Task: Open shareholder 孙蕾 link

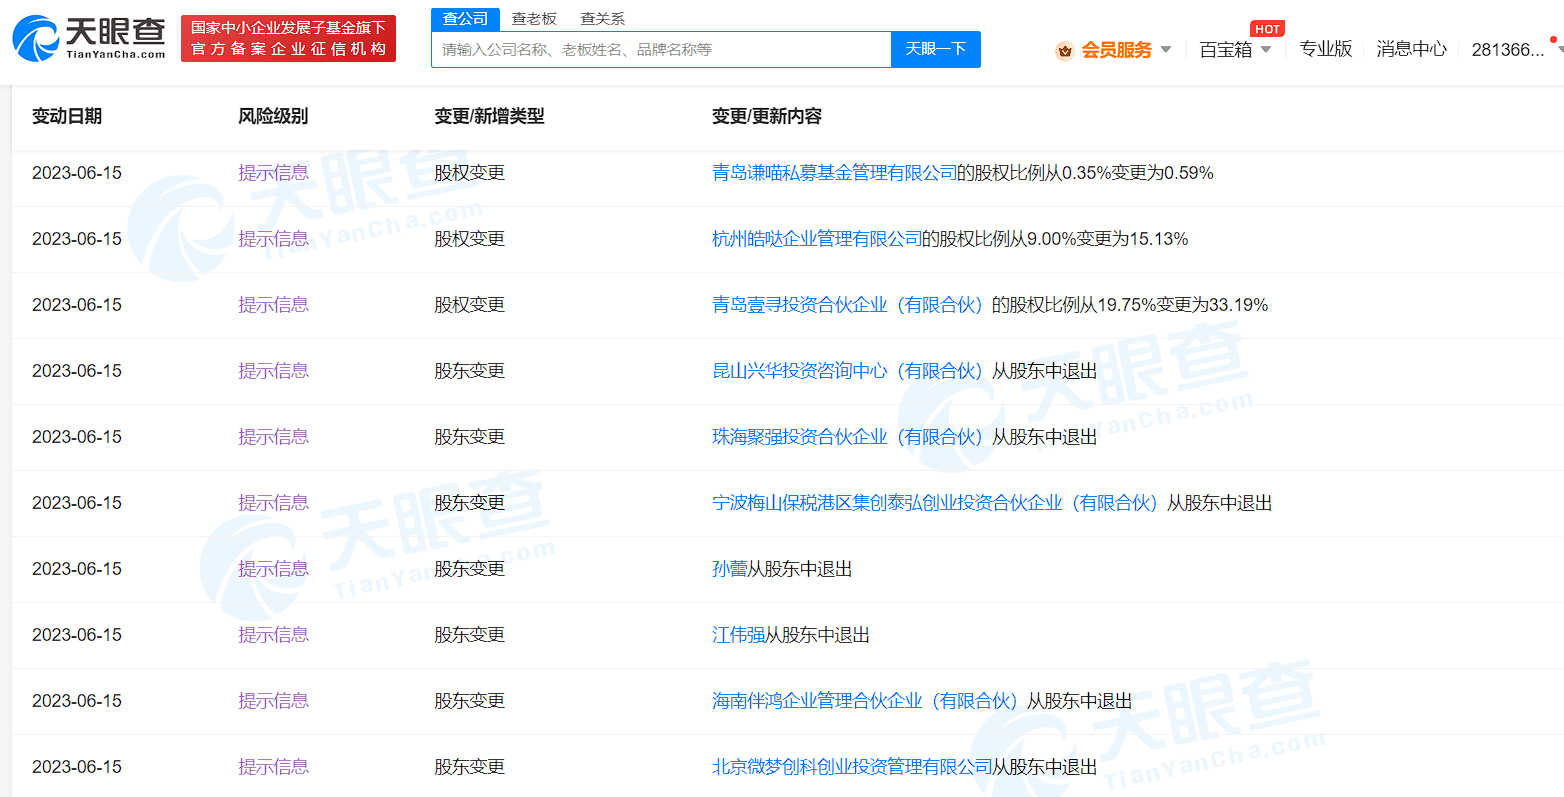Action: pos(729,569)
